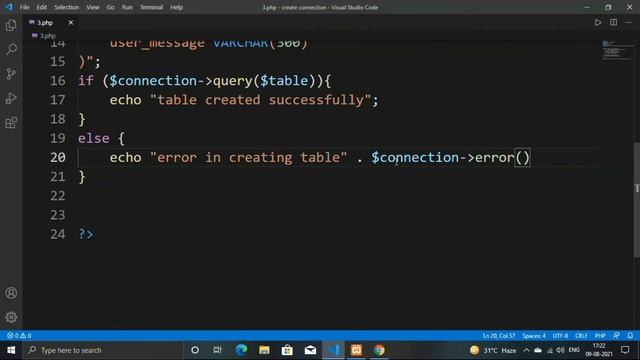Open Mail app from the taskbar
The height and width of the screenshot is (360, 640).
(x=310, y=350)
